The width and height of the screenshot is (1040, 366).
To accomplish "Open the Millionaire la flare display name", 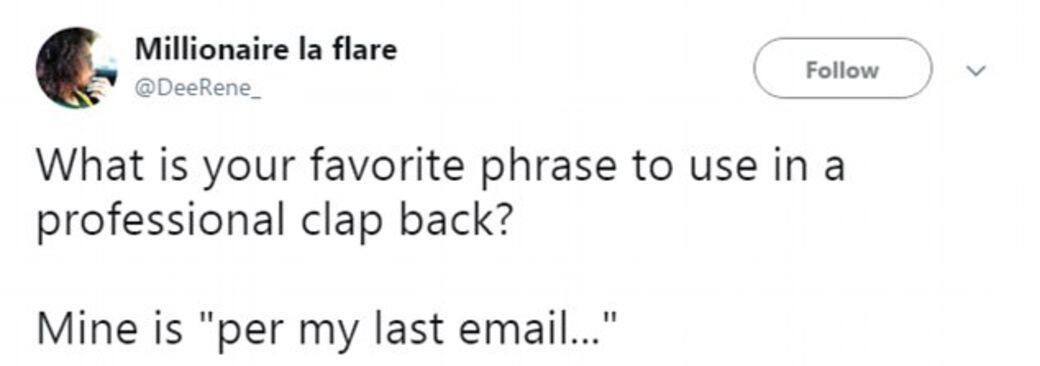I will 266,50.
